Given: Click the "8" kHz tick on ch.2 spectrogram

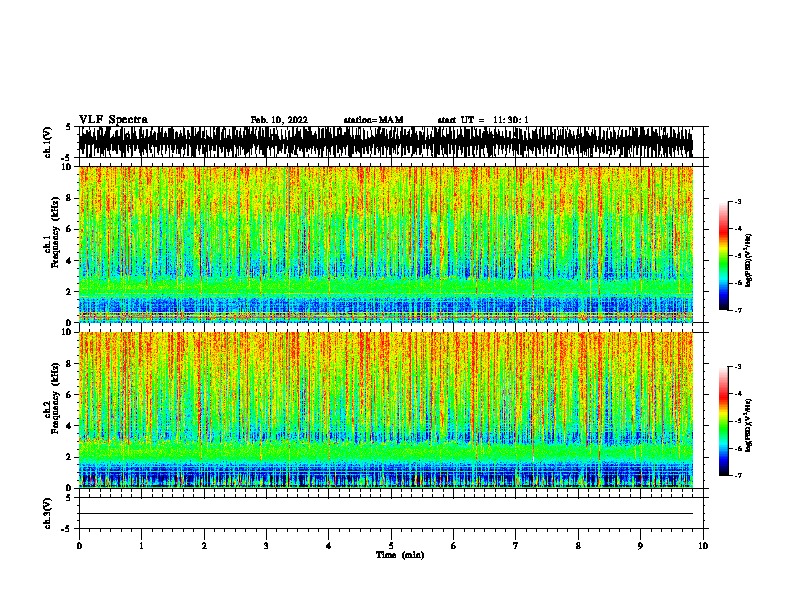Looking at the screenshot, I should pyautogui.click(x=70, y=364).
